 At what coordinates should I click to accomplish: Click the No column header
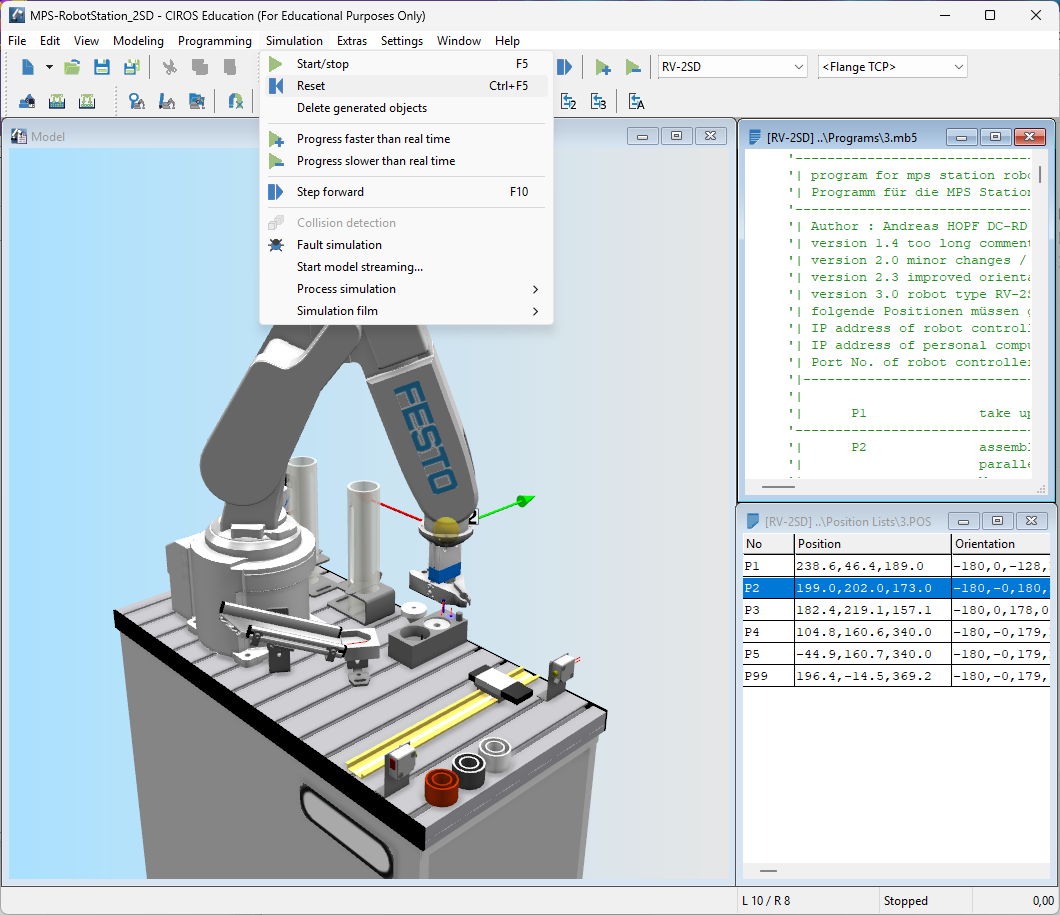tap(768, 544)
